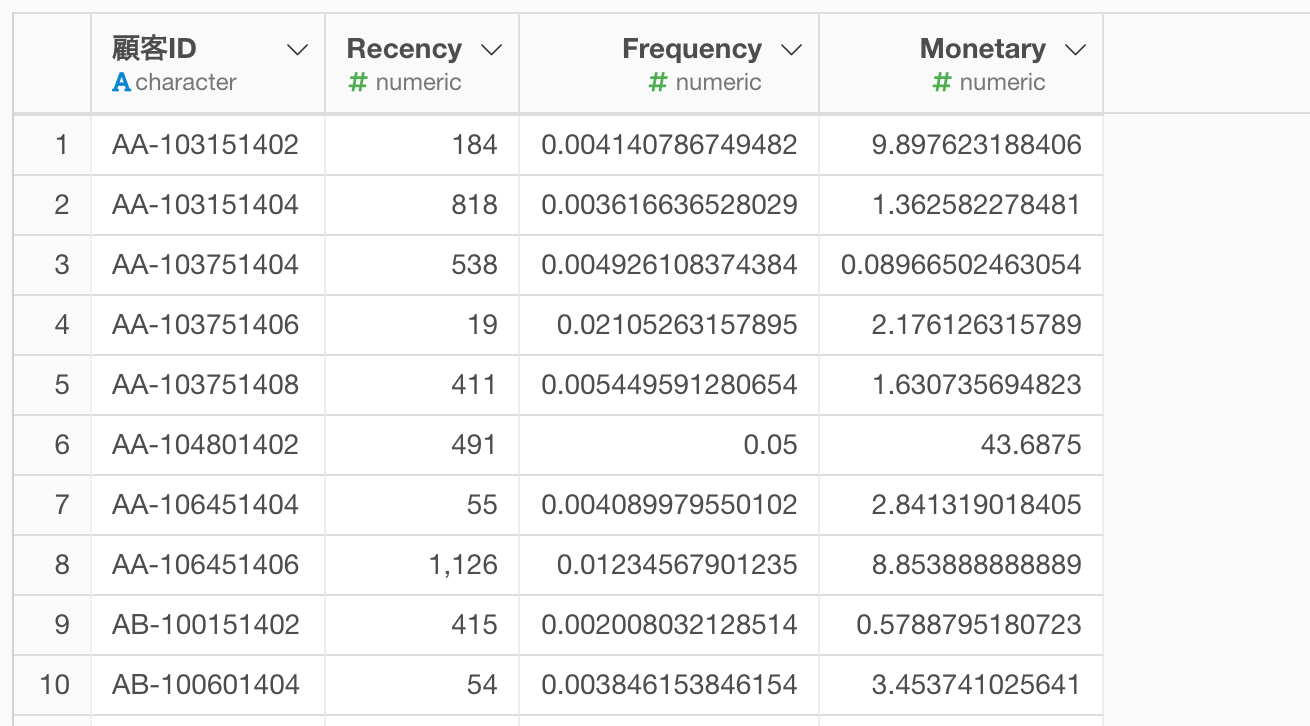The image size is (1310, 726).
Task: Click the Recency cell with value 1,126
Action: point(422,565)
